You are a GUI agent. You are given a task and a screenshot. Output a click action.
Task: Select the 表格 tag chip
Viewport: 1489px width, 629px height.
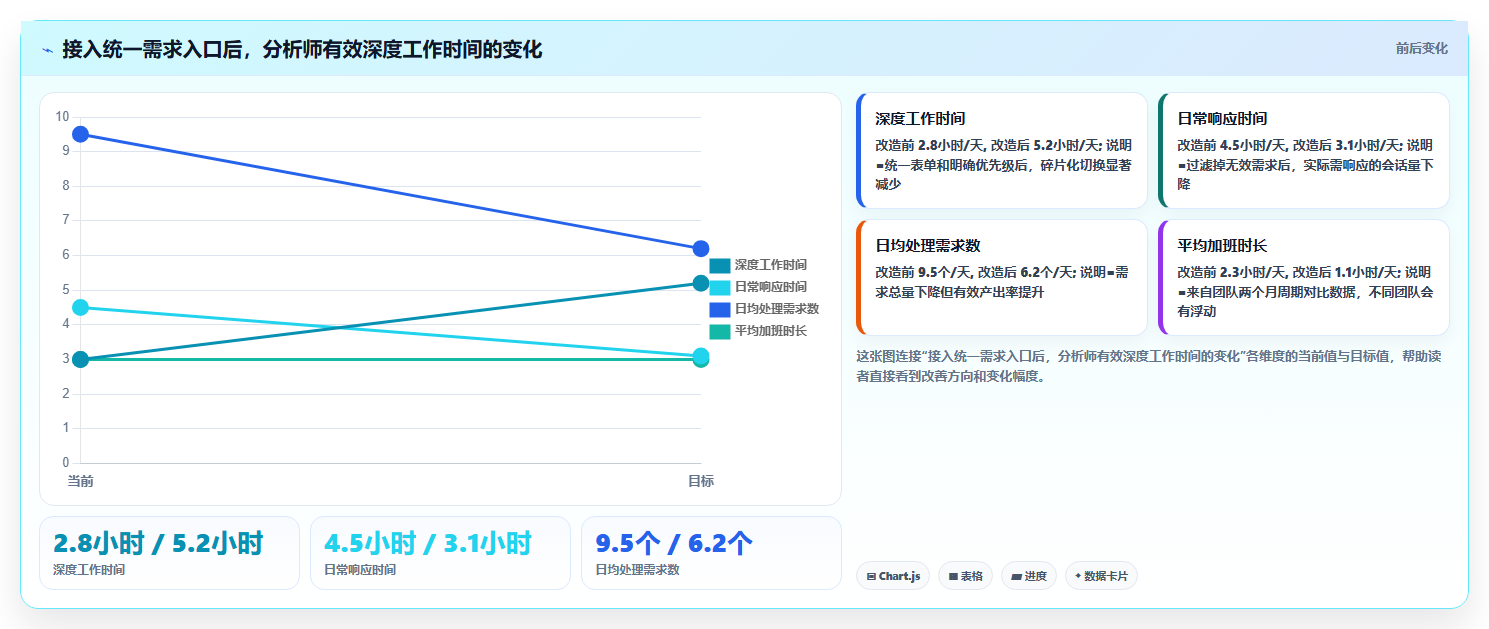pyautogui.click(x=965, y=576)
